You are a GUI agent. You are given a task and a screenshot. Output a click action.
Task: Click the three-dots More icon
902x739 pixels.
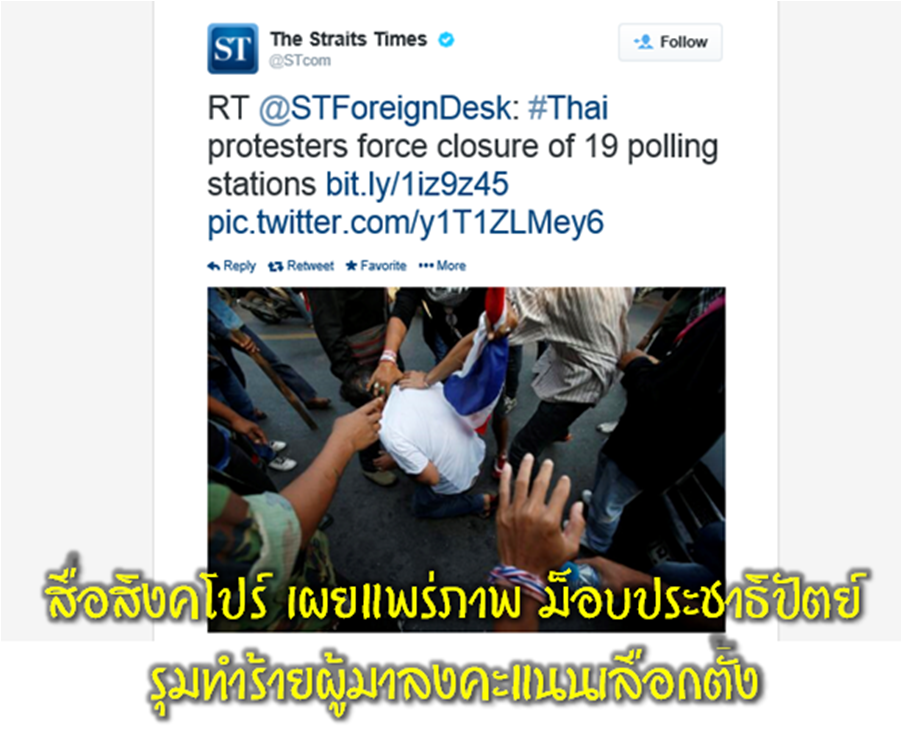coord(426,266)
